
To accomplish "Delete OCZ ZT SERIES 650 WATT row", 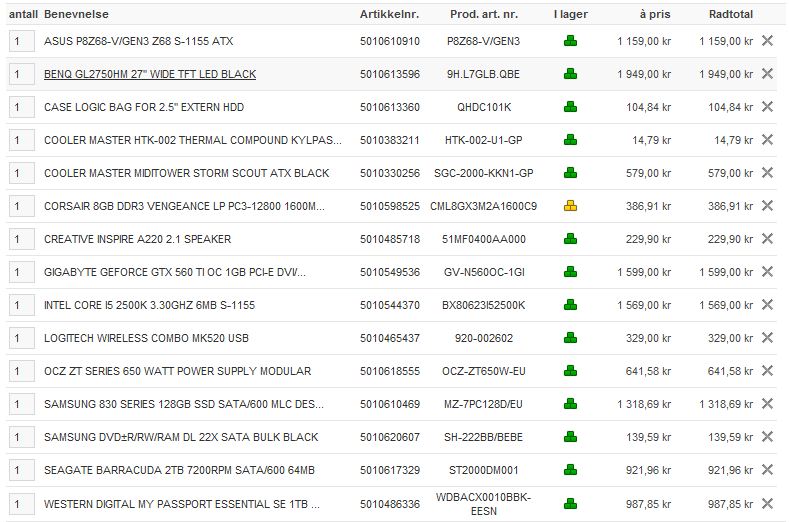I will click(767, 371).
